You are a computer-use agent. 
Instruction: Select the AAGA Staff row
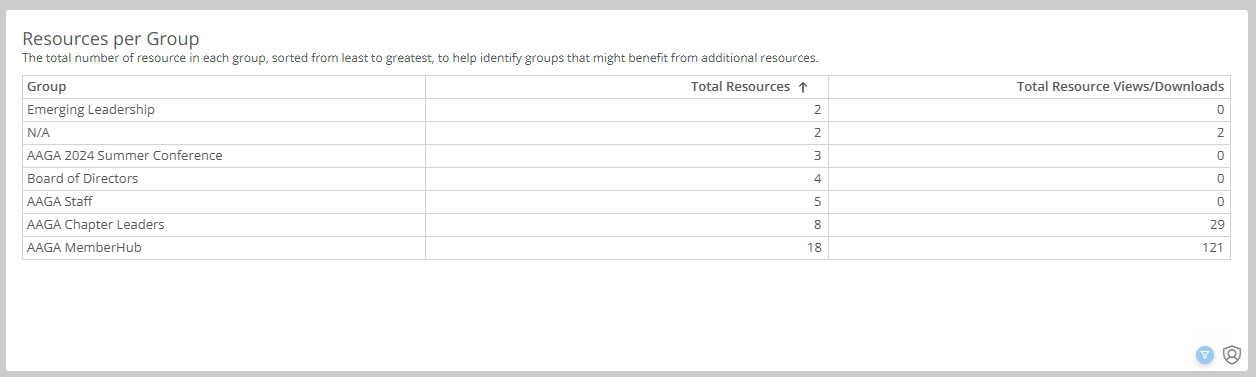[x=627, y=202]
